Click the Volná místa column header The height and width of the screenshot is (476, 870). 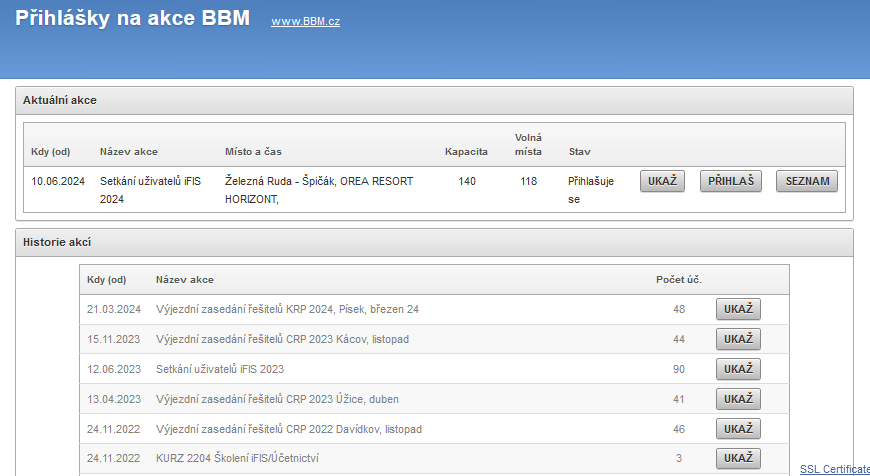[528, 144]
